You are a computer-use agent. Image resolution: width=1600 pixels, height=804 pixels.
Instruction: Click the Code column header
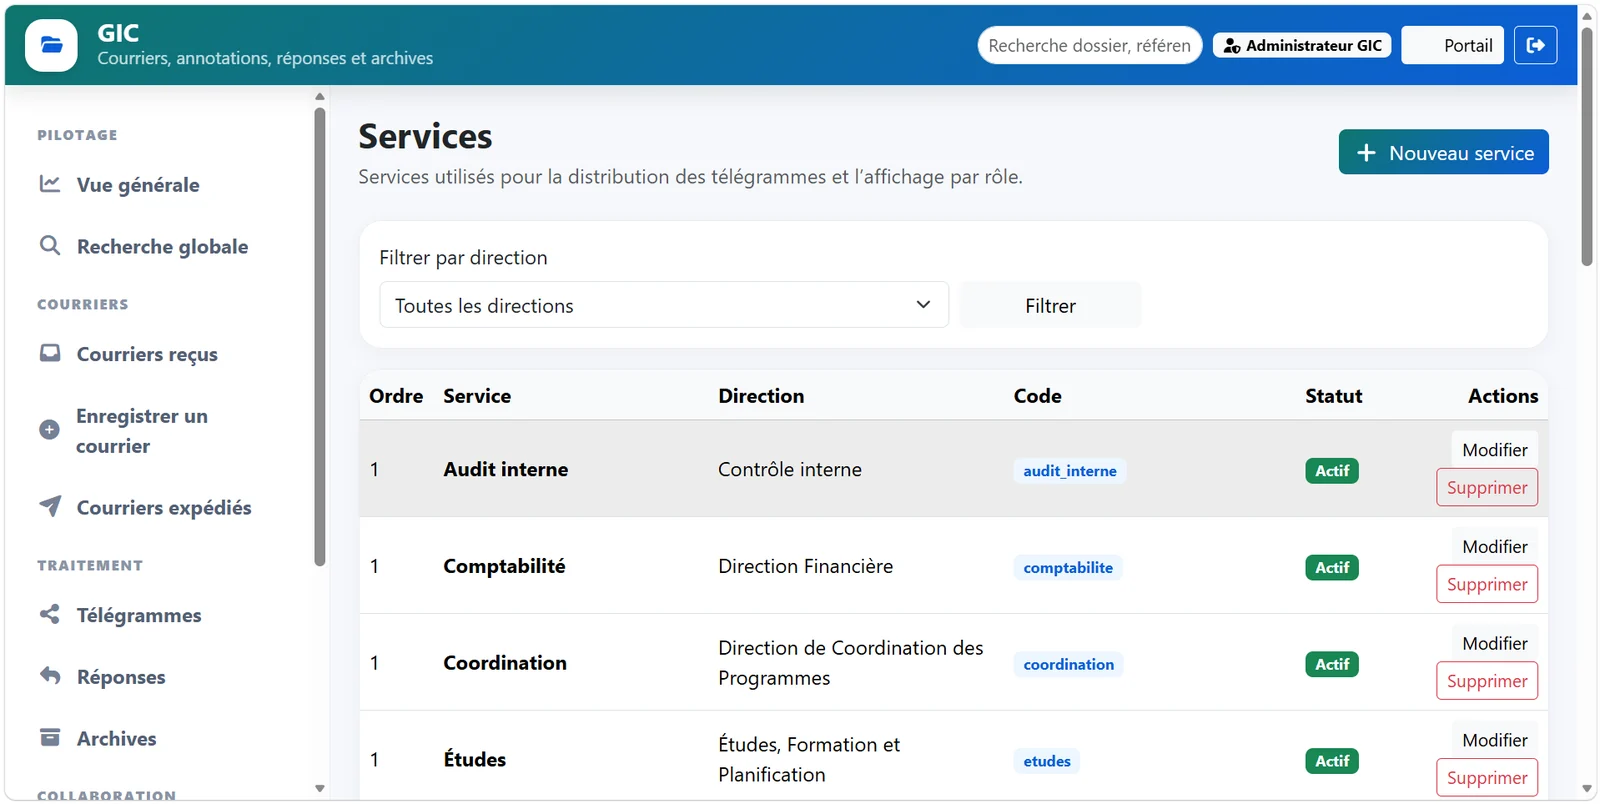1037,396
